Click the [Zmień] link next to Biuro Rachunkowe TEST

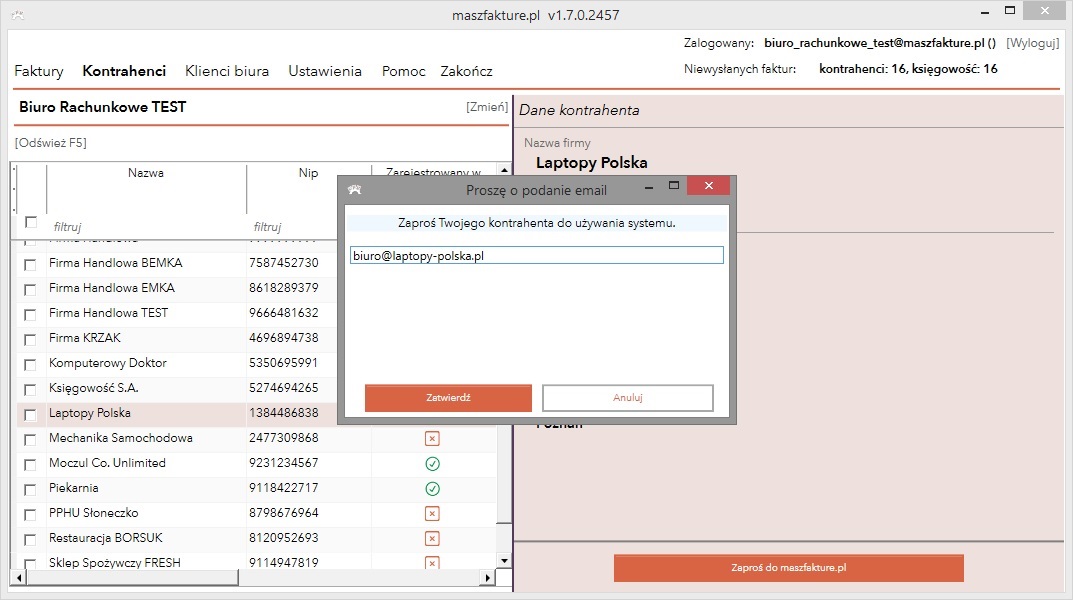click(x=487, y=107)
